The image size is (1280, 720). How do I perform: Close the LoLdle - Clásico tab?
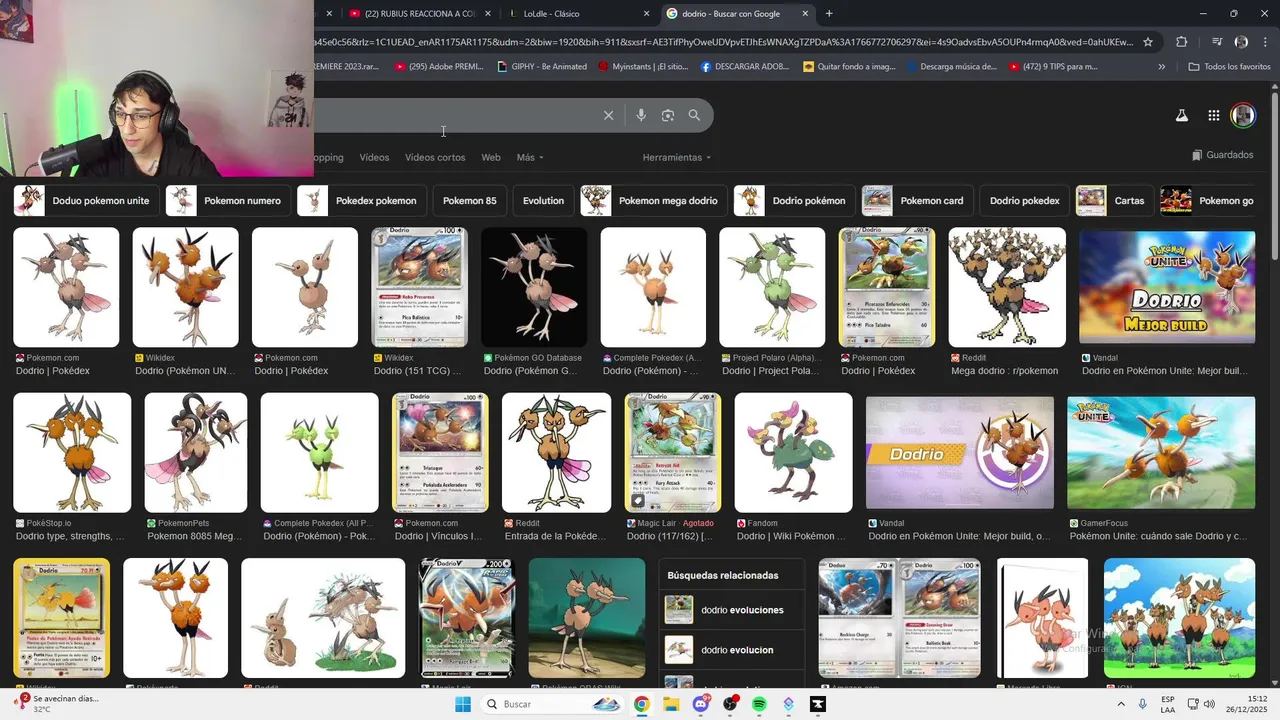pos(646,14)
